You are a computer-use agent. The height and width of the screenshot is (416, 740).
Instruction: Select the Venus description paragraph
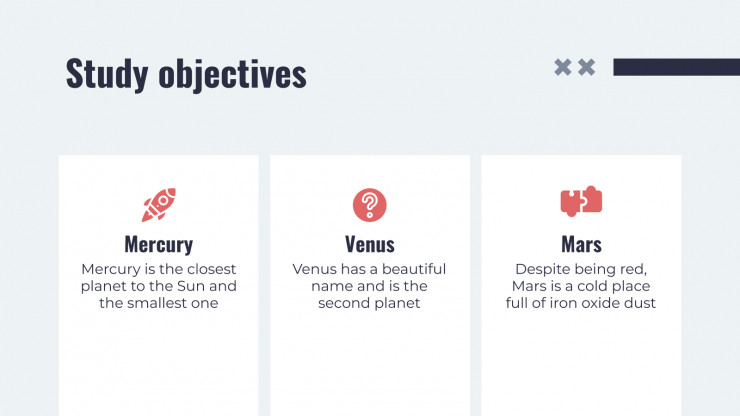point(369,286)
